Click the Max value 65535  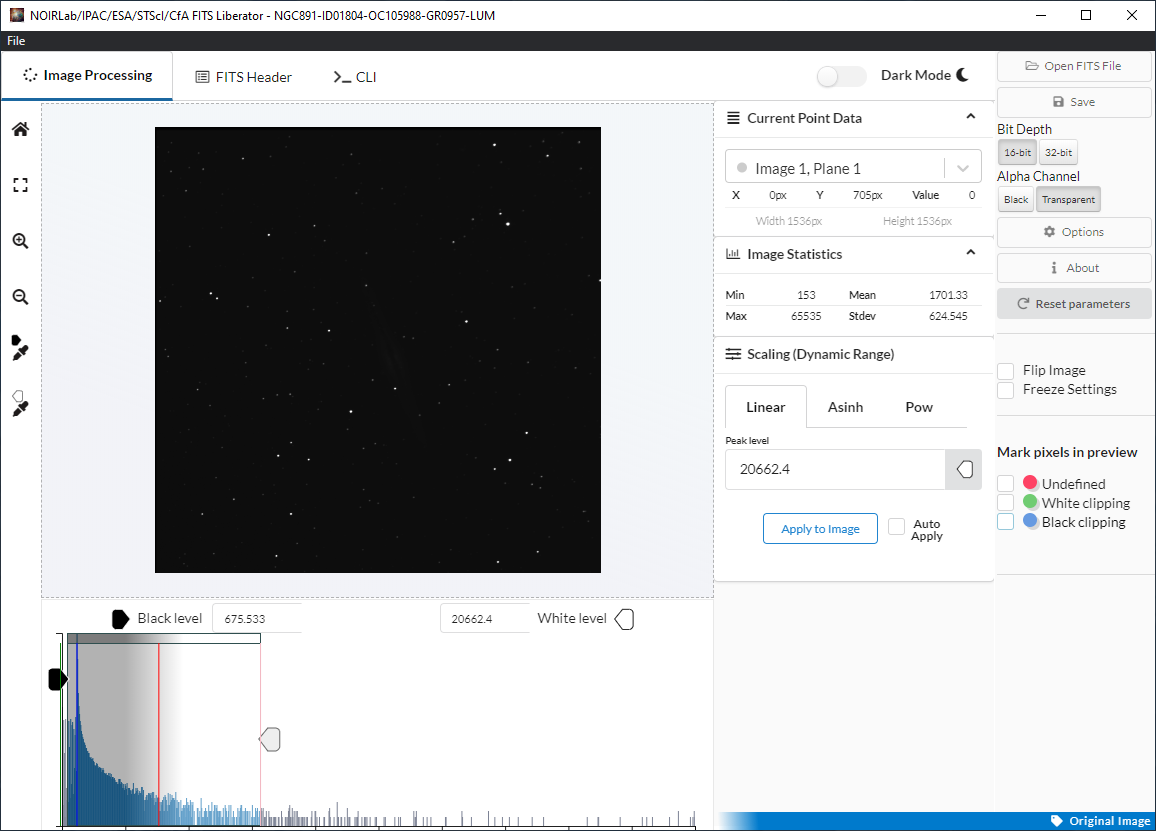(x=806, y=316)
